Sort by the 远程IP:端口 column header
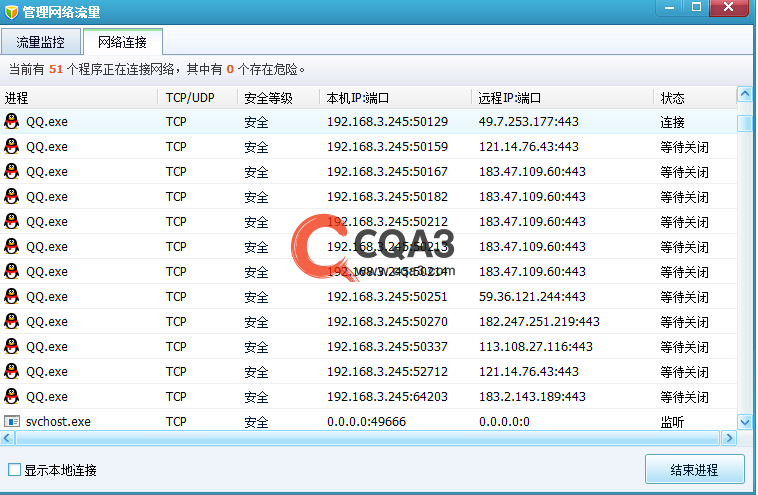758x495 pixels. click(x=562, y=98)
